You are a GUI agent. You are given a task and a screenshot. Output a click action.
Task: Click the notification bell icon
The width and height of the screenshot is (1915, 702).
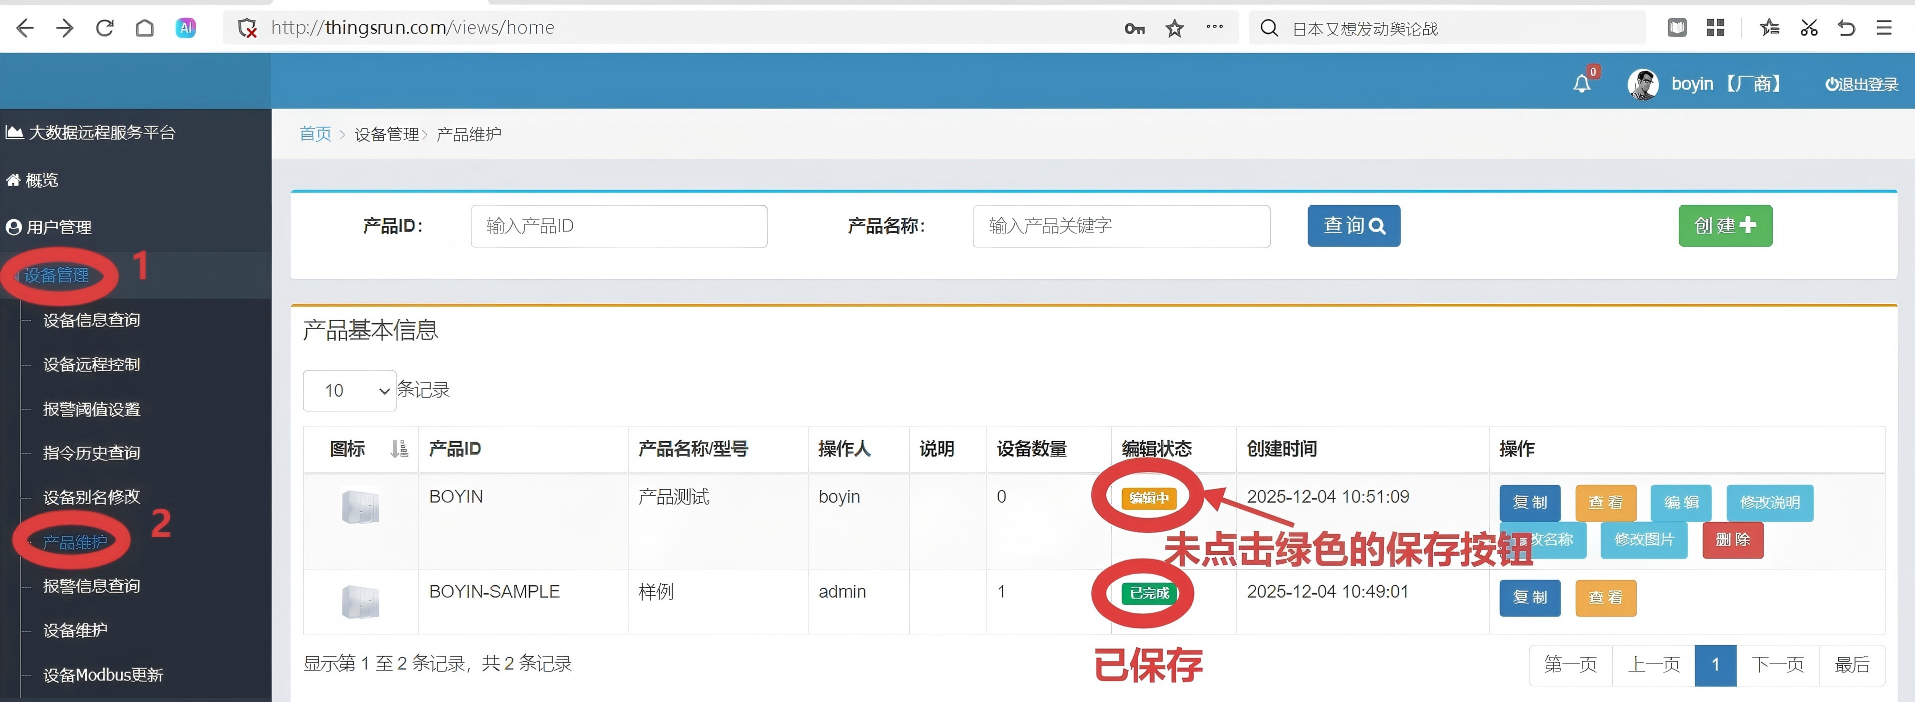[1581, 84]
